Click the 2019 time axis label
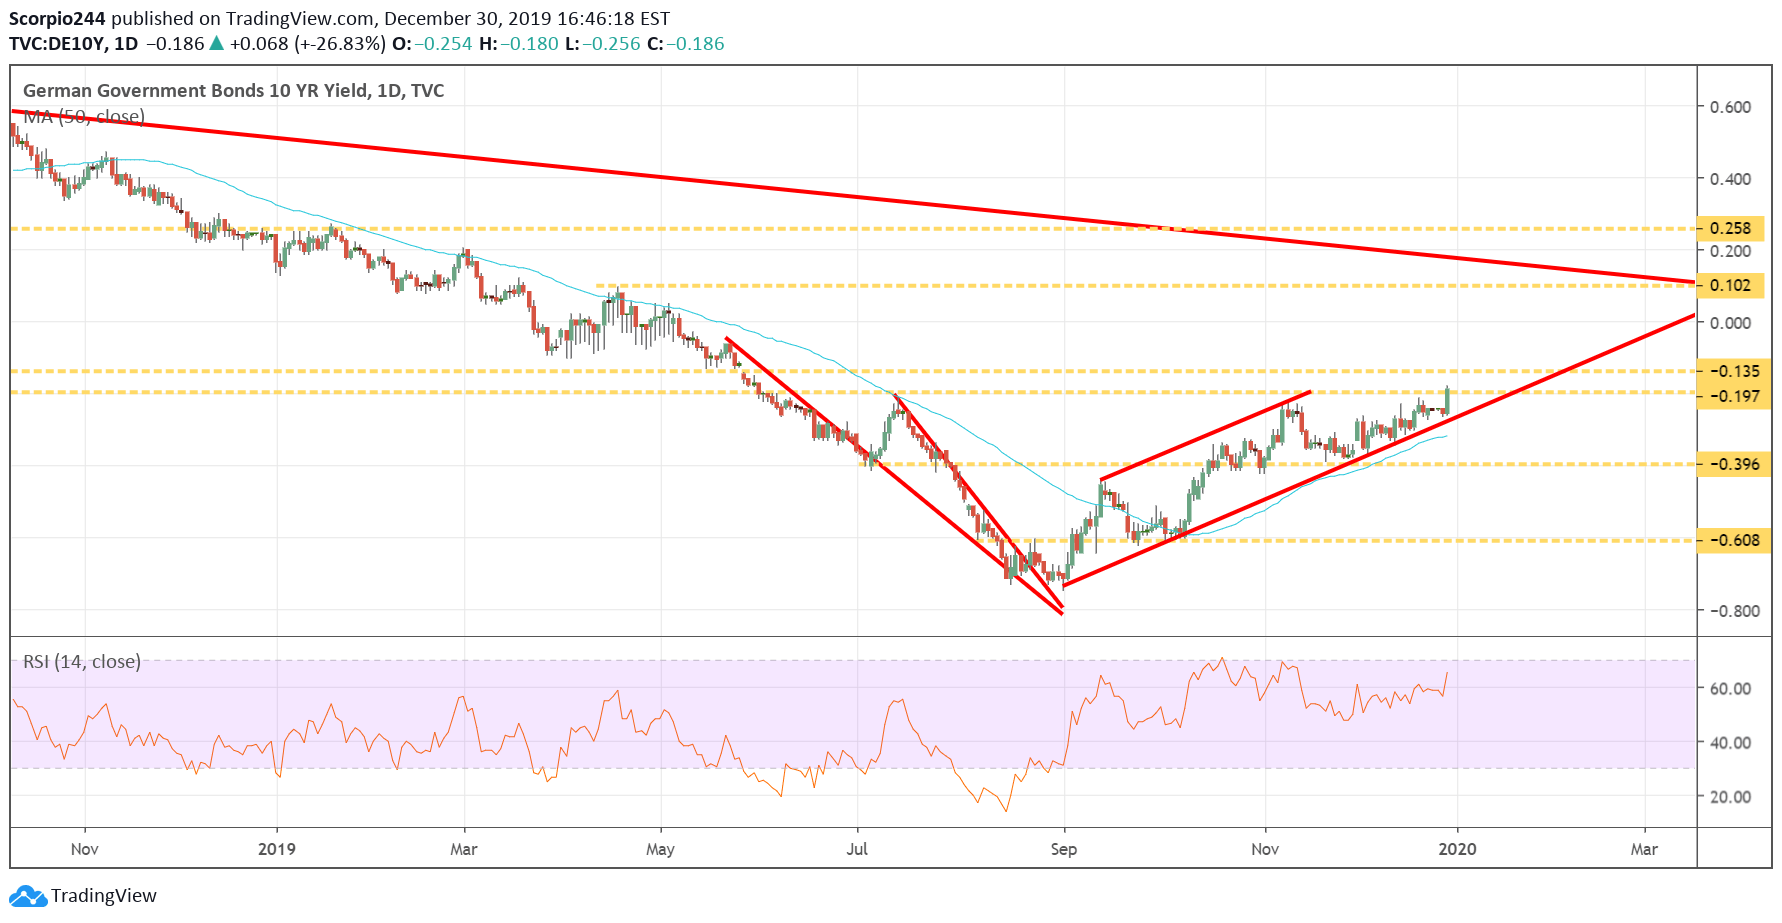The image size is (1782, 923). click(x=277, y=849)
